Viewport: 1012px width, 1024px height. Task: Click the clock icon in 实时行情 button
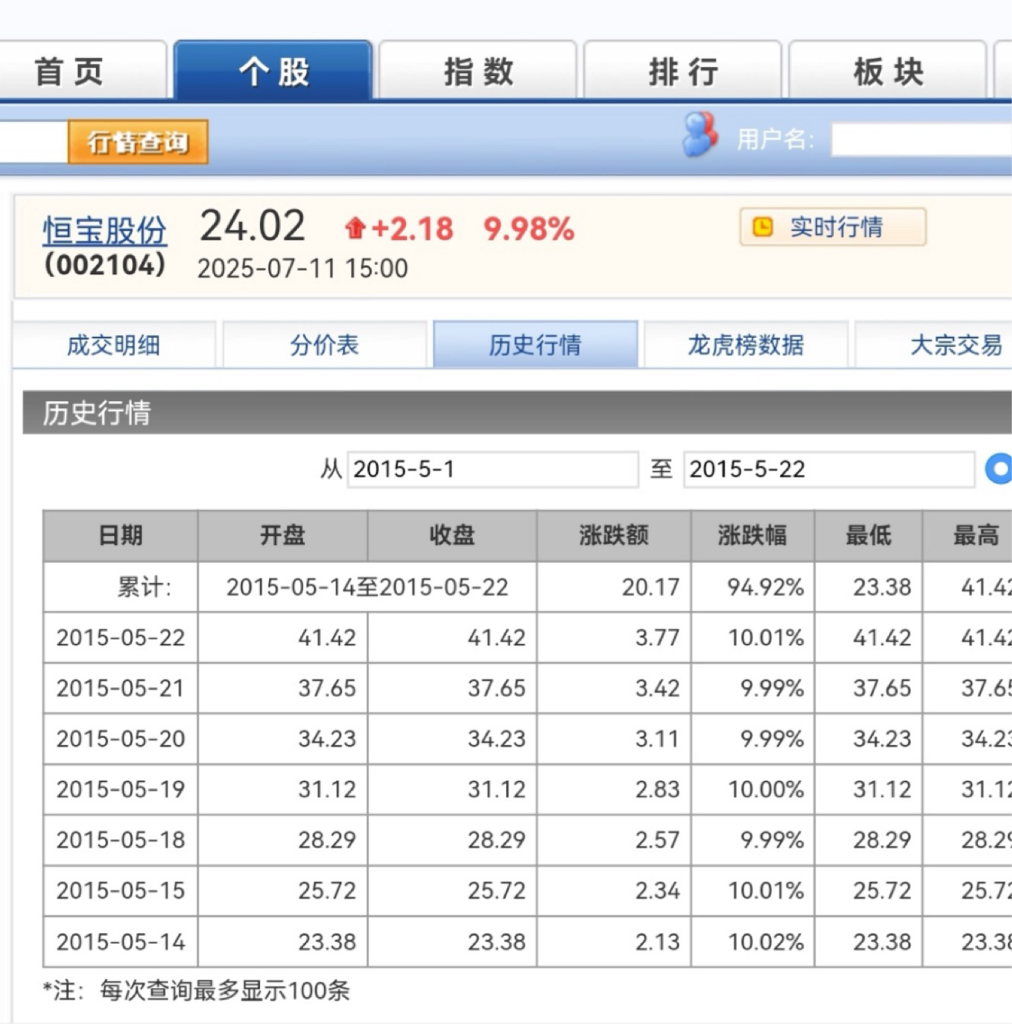click(763, 227)
